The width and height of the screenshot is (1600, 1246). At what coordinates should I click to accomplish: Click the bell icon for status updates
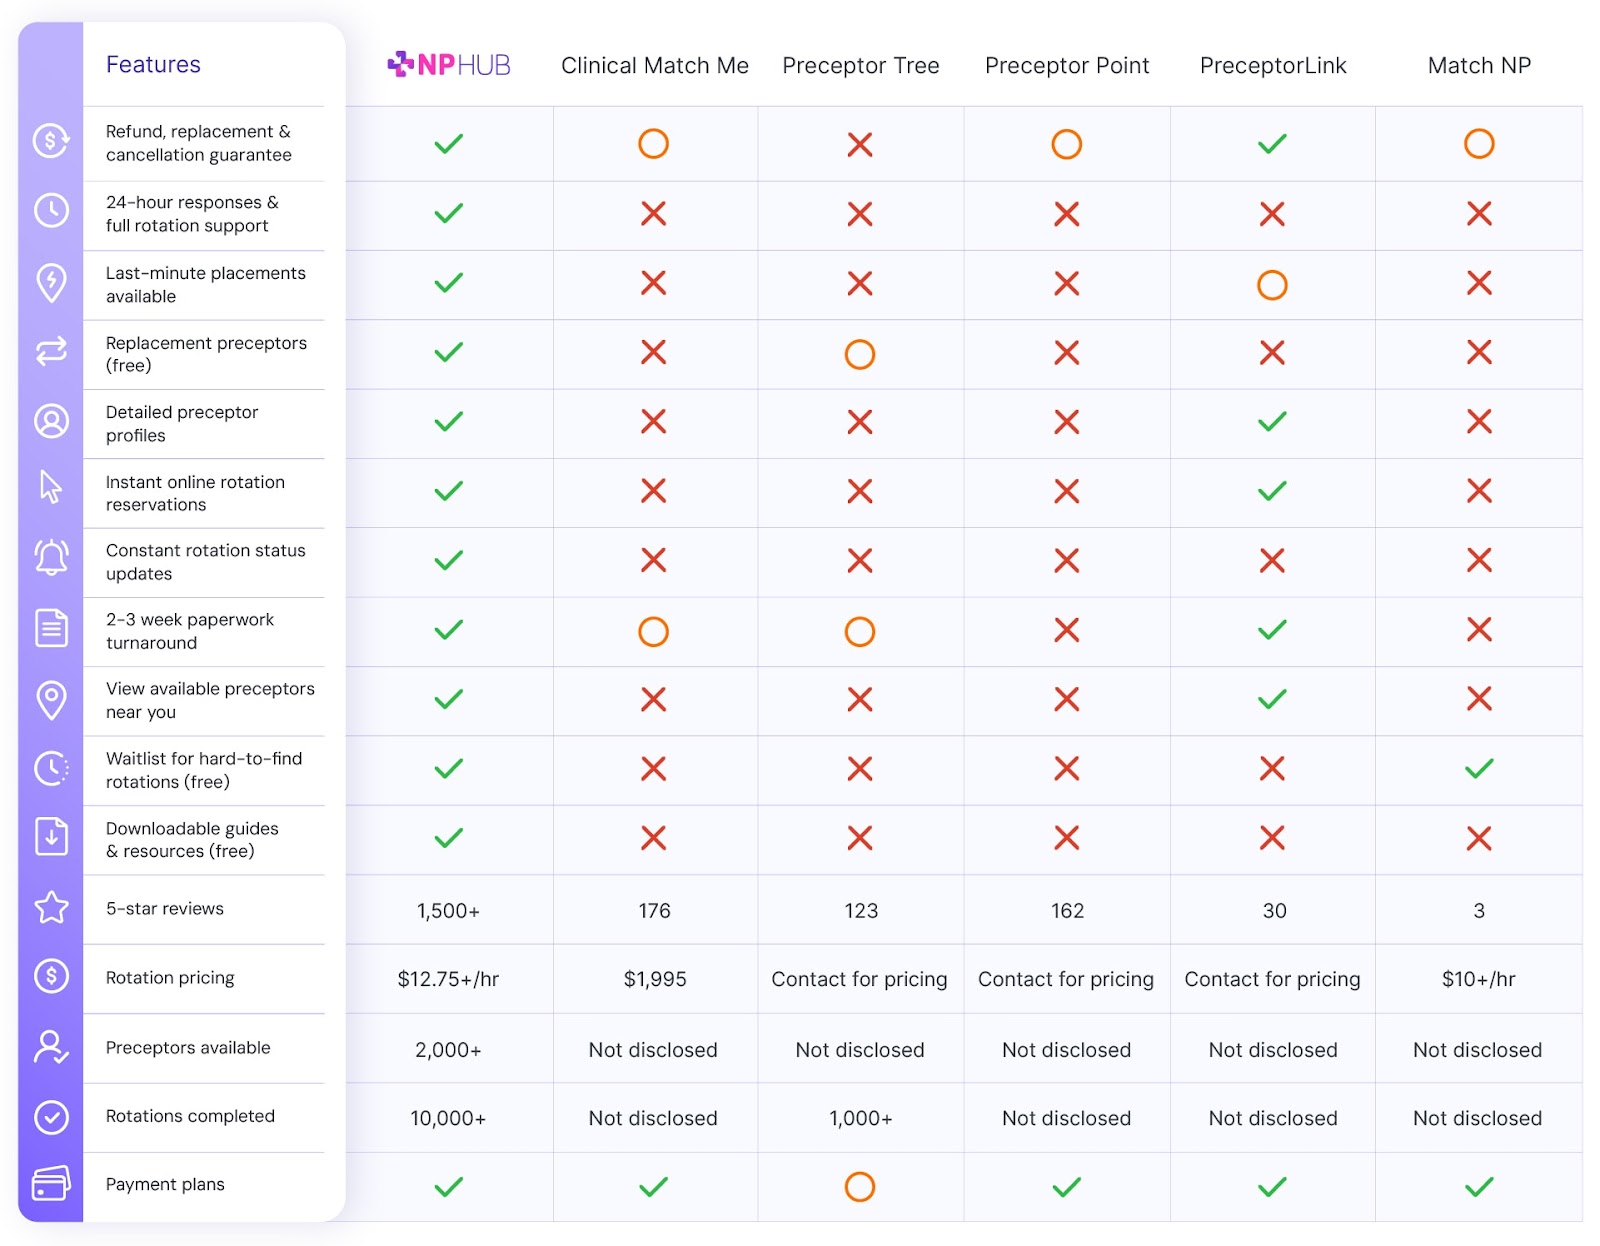51,557
